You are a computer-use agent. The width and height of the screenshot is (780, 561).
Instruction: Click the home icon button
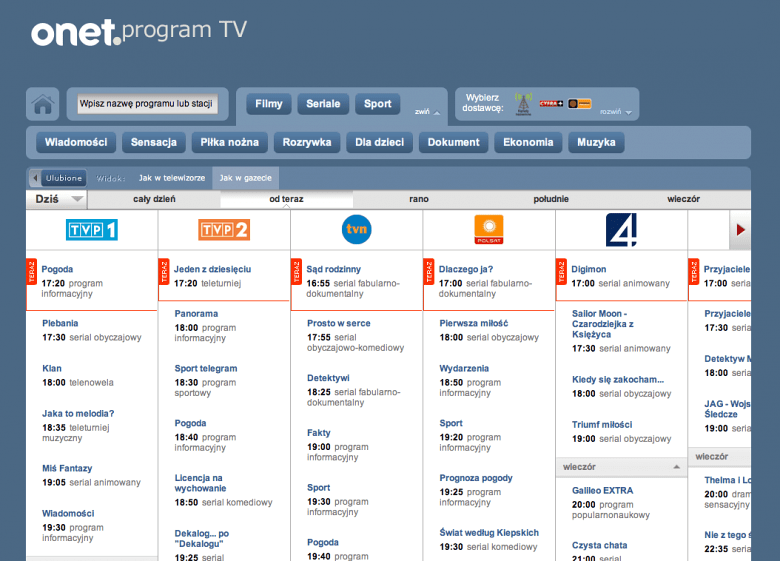[43, 104]
